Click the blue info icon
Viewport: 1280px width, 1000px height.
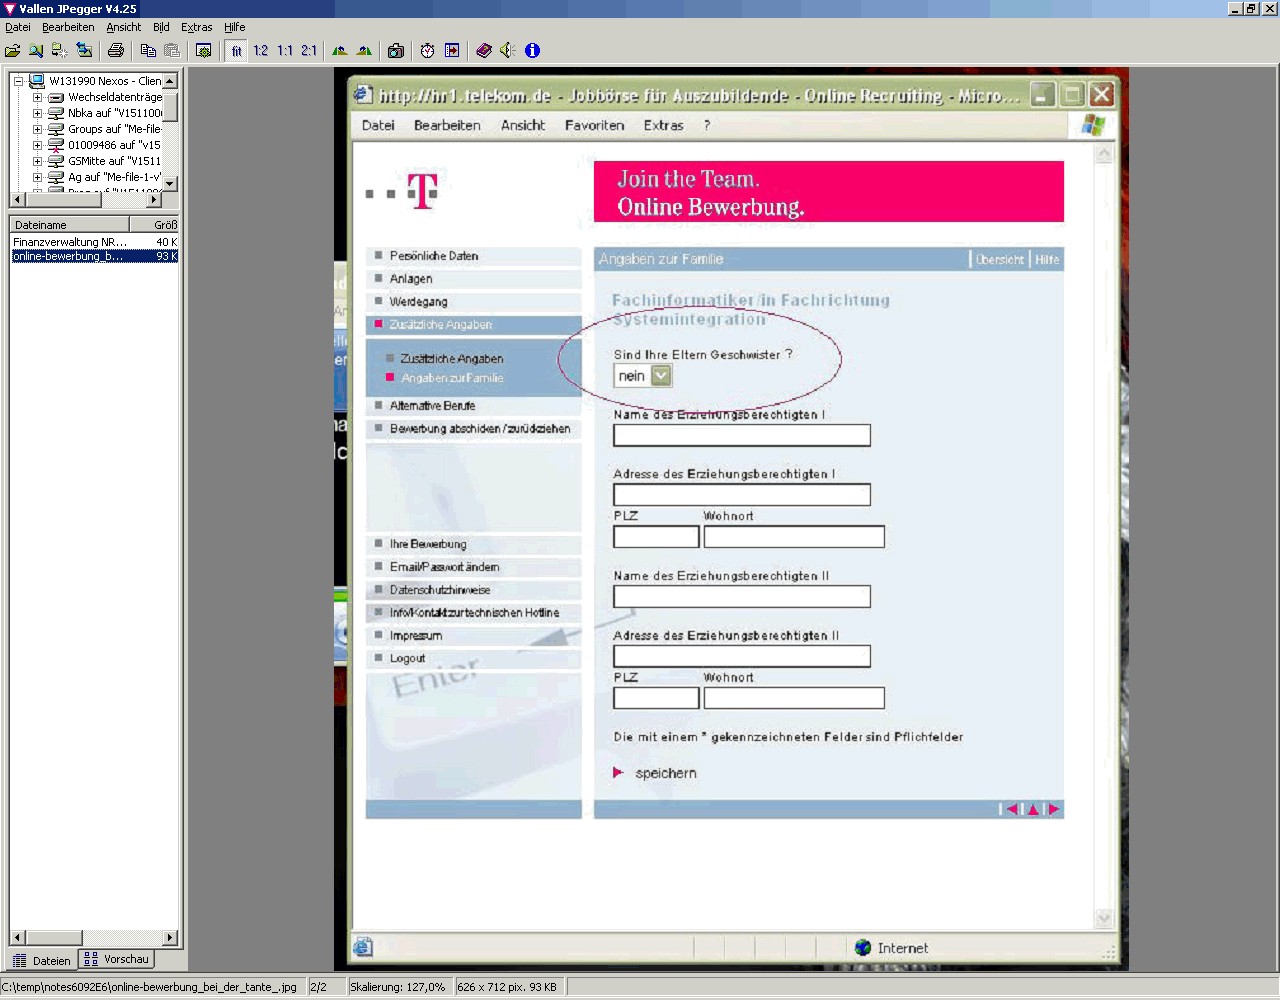click(532, 50)
